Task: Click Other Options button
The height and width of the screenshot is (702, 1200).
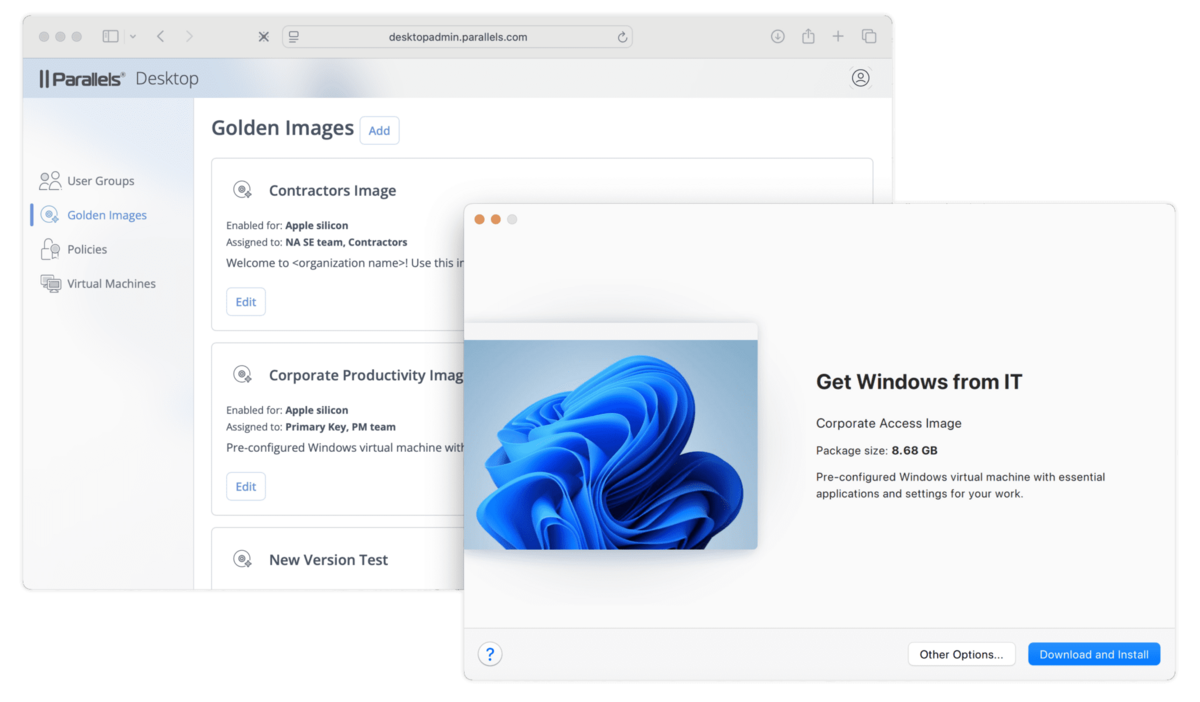Action: click(961, 654)
